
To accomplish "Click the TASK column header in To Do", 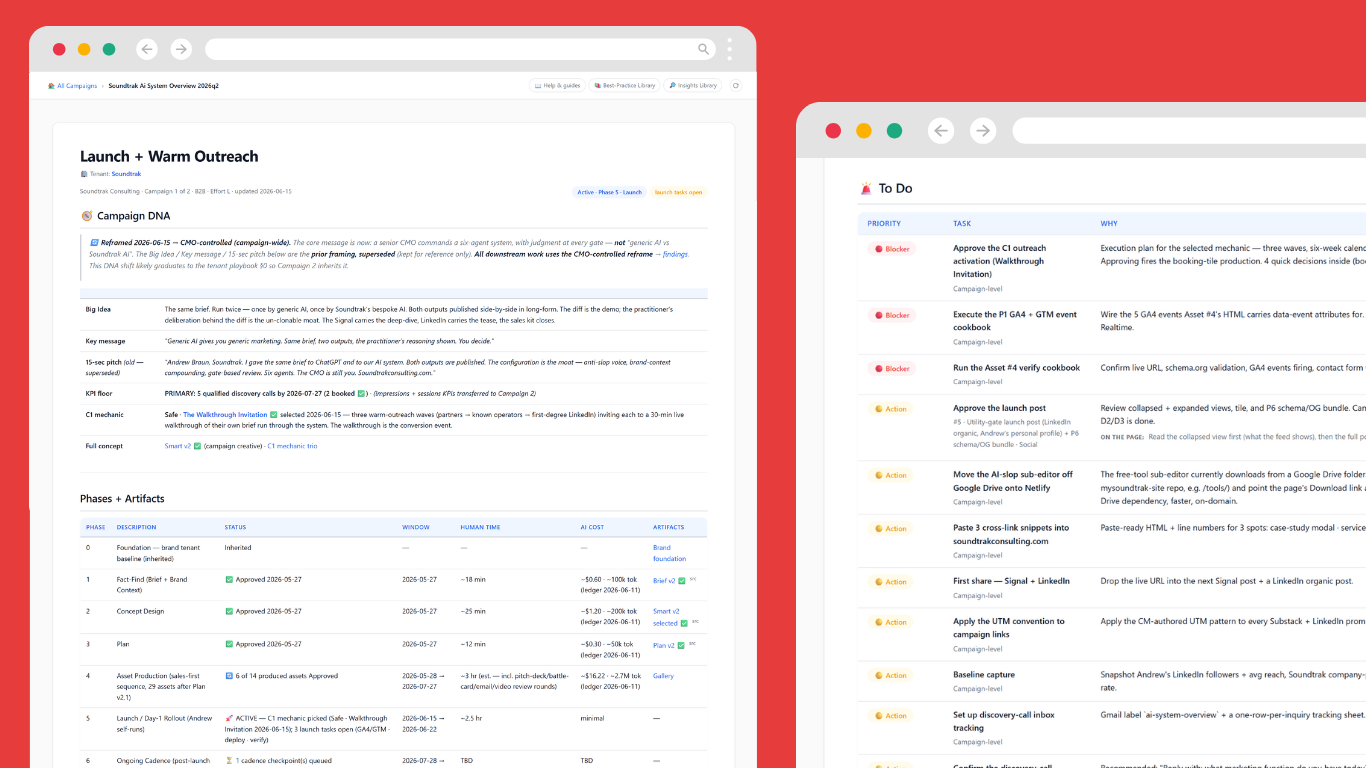I will click(962, 224).
